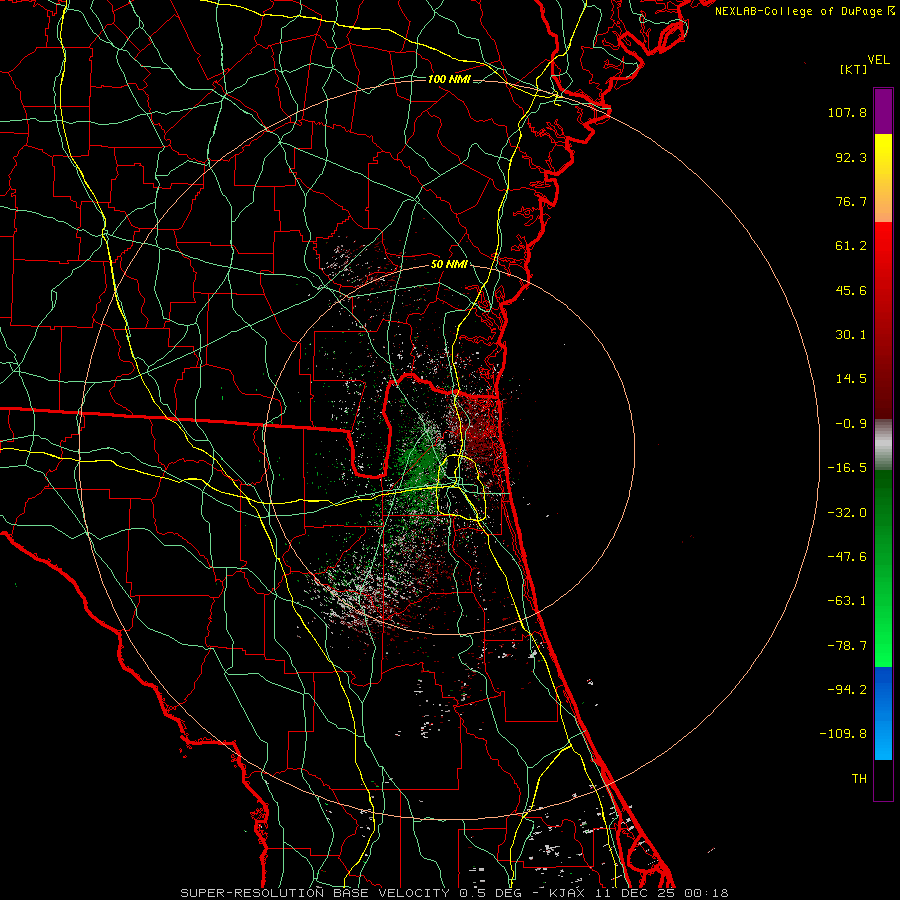Select the -16.5 velocity scale value
This screenshot has height=900, width=900.
pos(847,468)
